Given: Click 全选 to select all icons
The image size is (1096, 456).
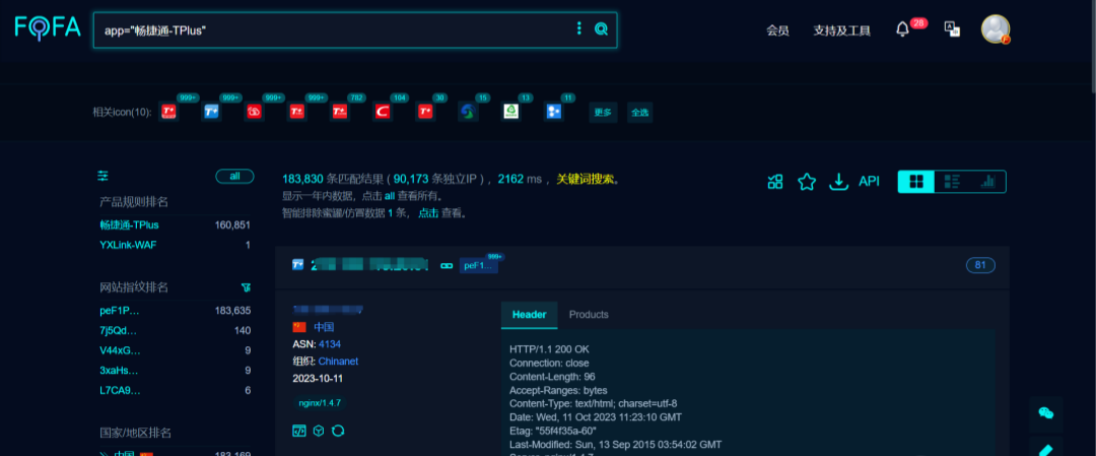Looking at the screenshot, I should [640, 112].
